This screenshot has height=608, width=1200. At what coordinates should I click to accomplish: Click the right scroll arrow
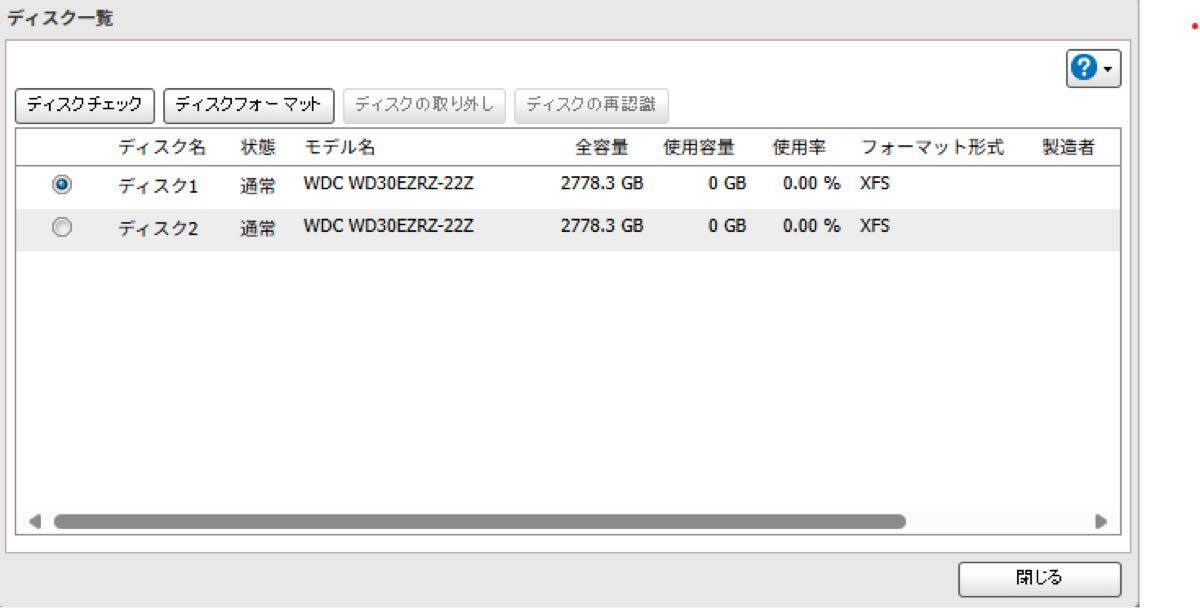[x=1103, y=521]
